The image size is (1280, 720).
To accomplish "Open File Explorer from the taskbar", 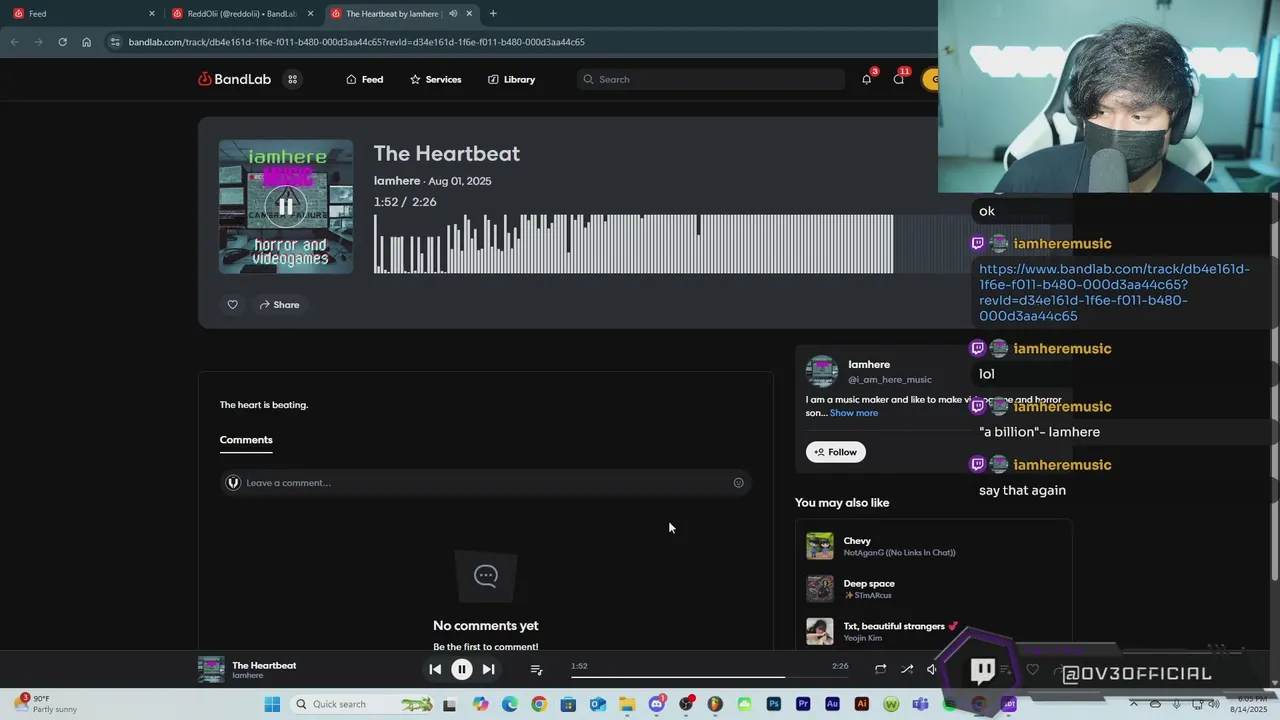I will (x=627, y=704).
